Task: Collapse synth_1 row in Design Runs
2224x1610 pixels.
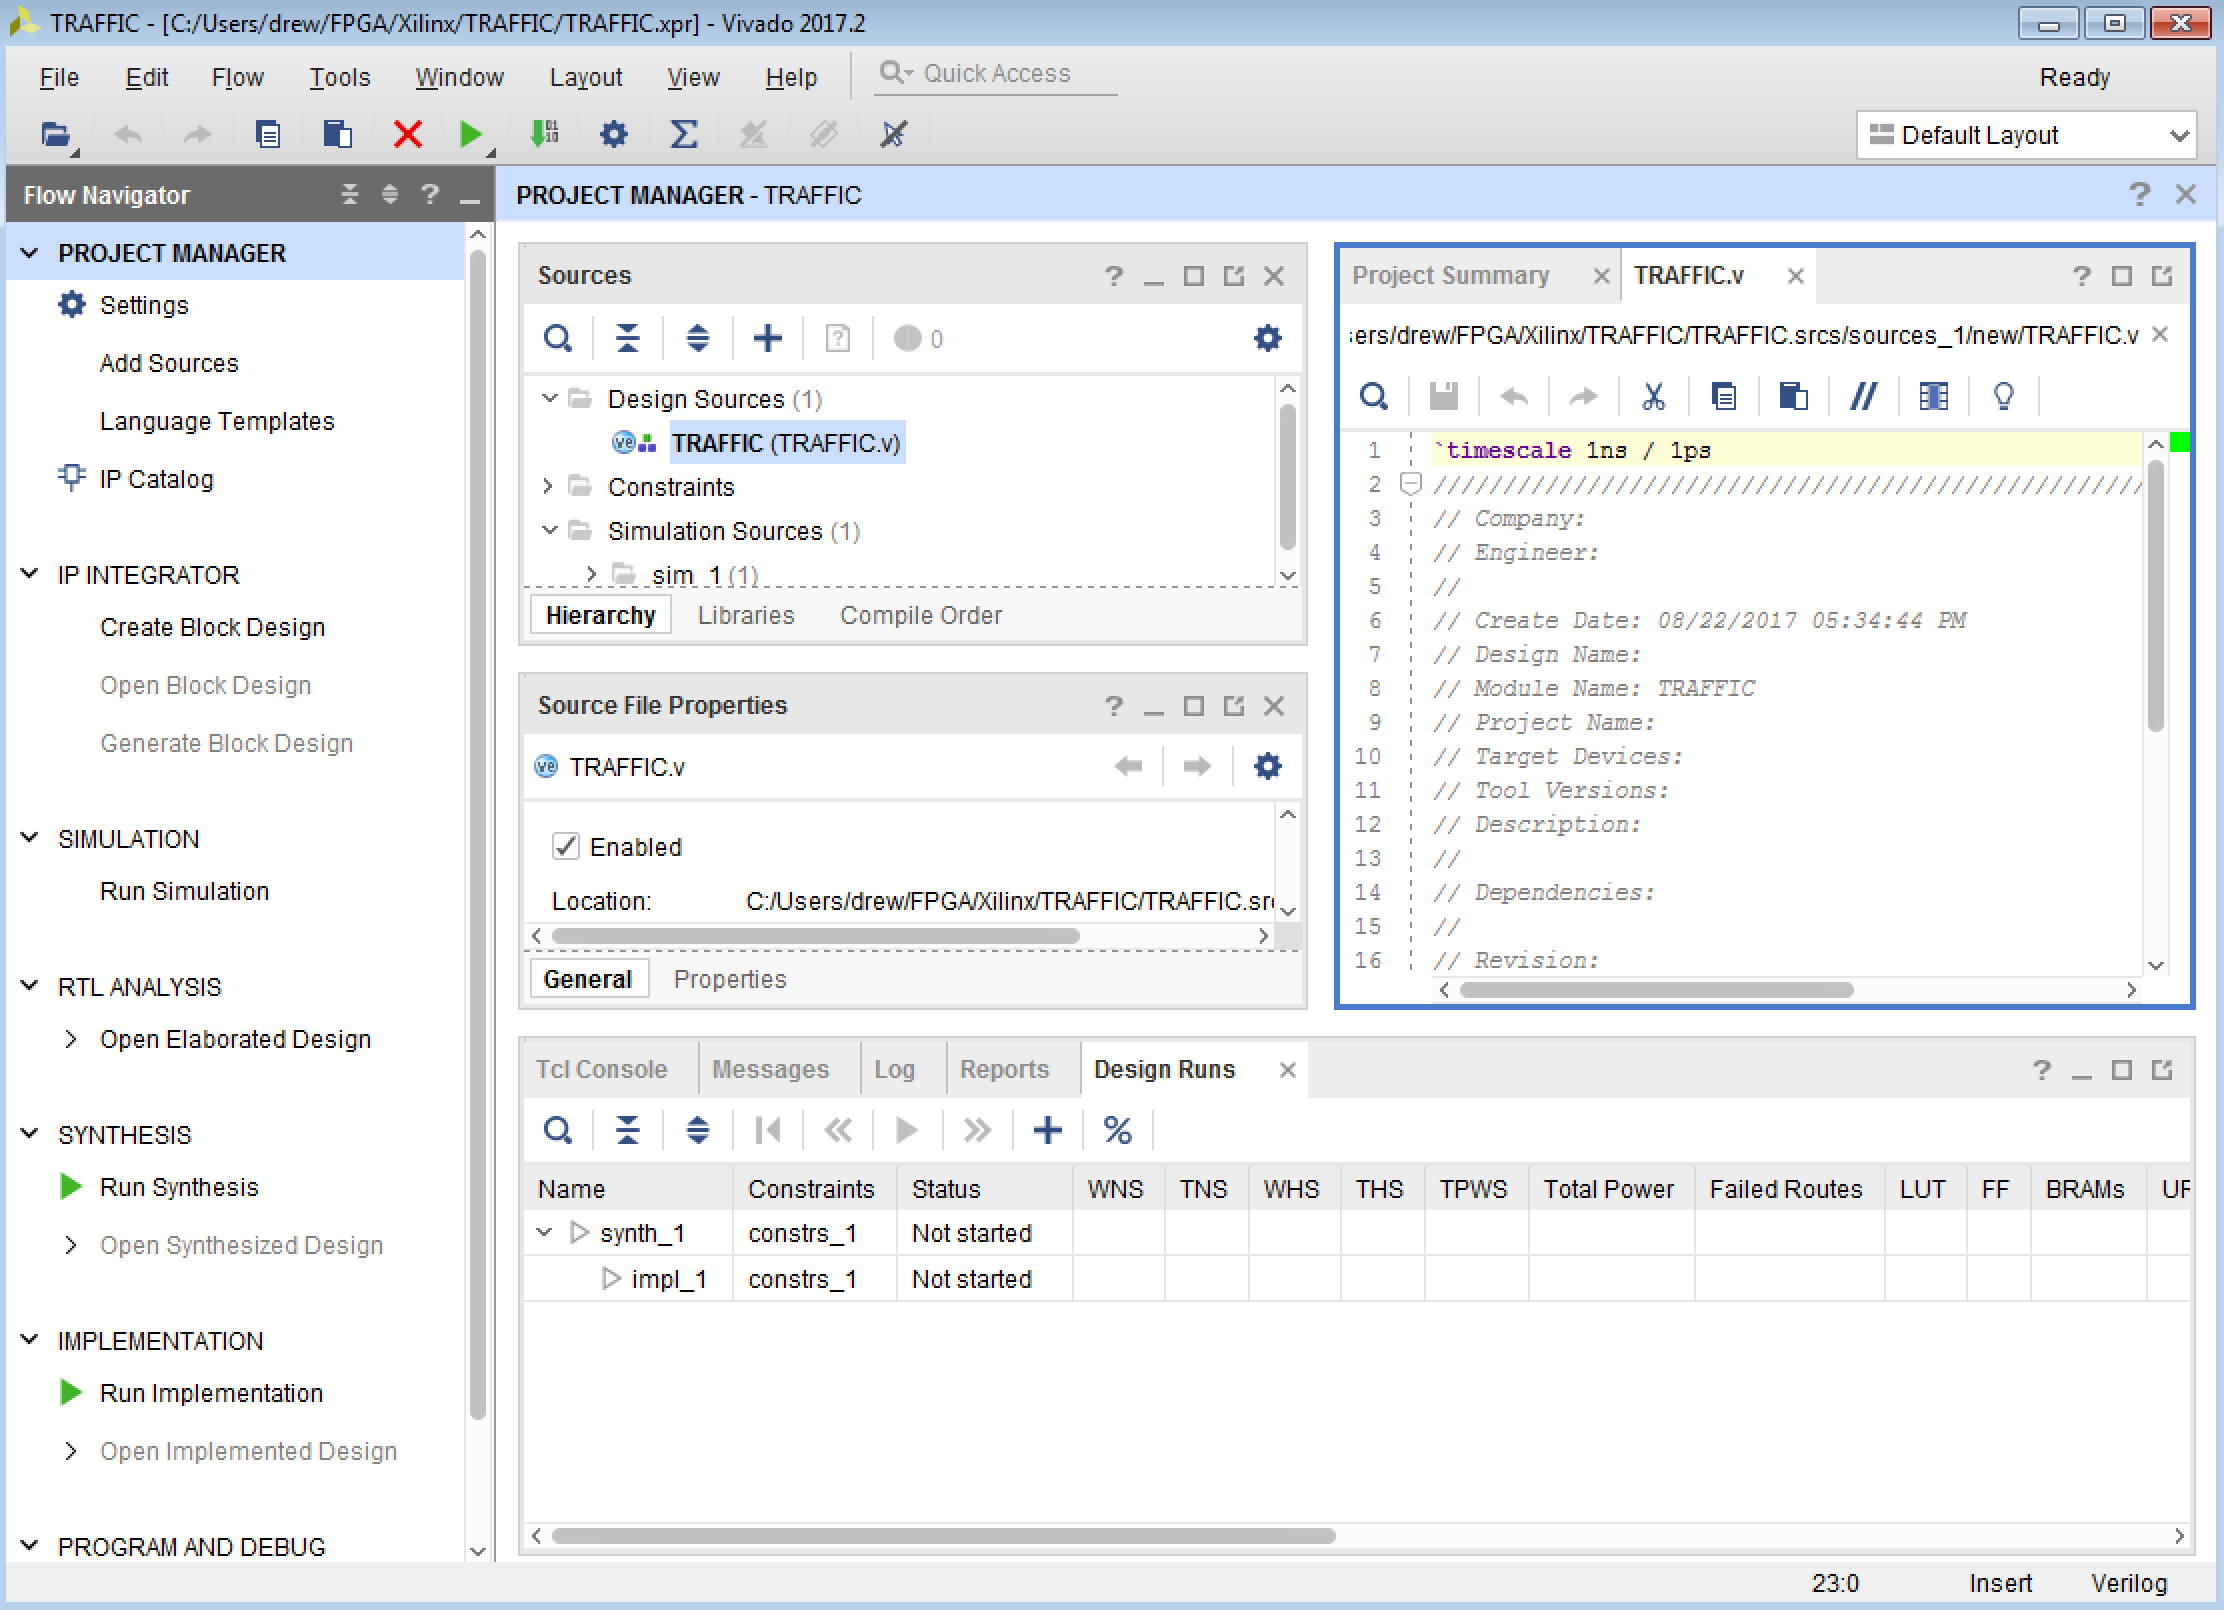Action: coord(544,1232)
